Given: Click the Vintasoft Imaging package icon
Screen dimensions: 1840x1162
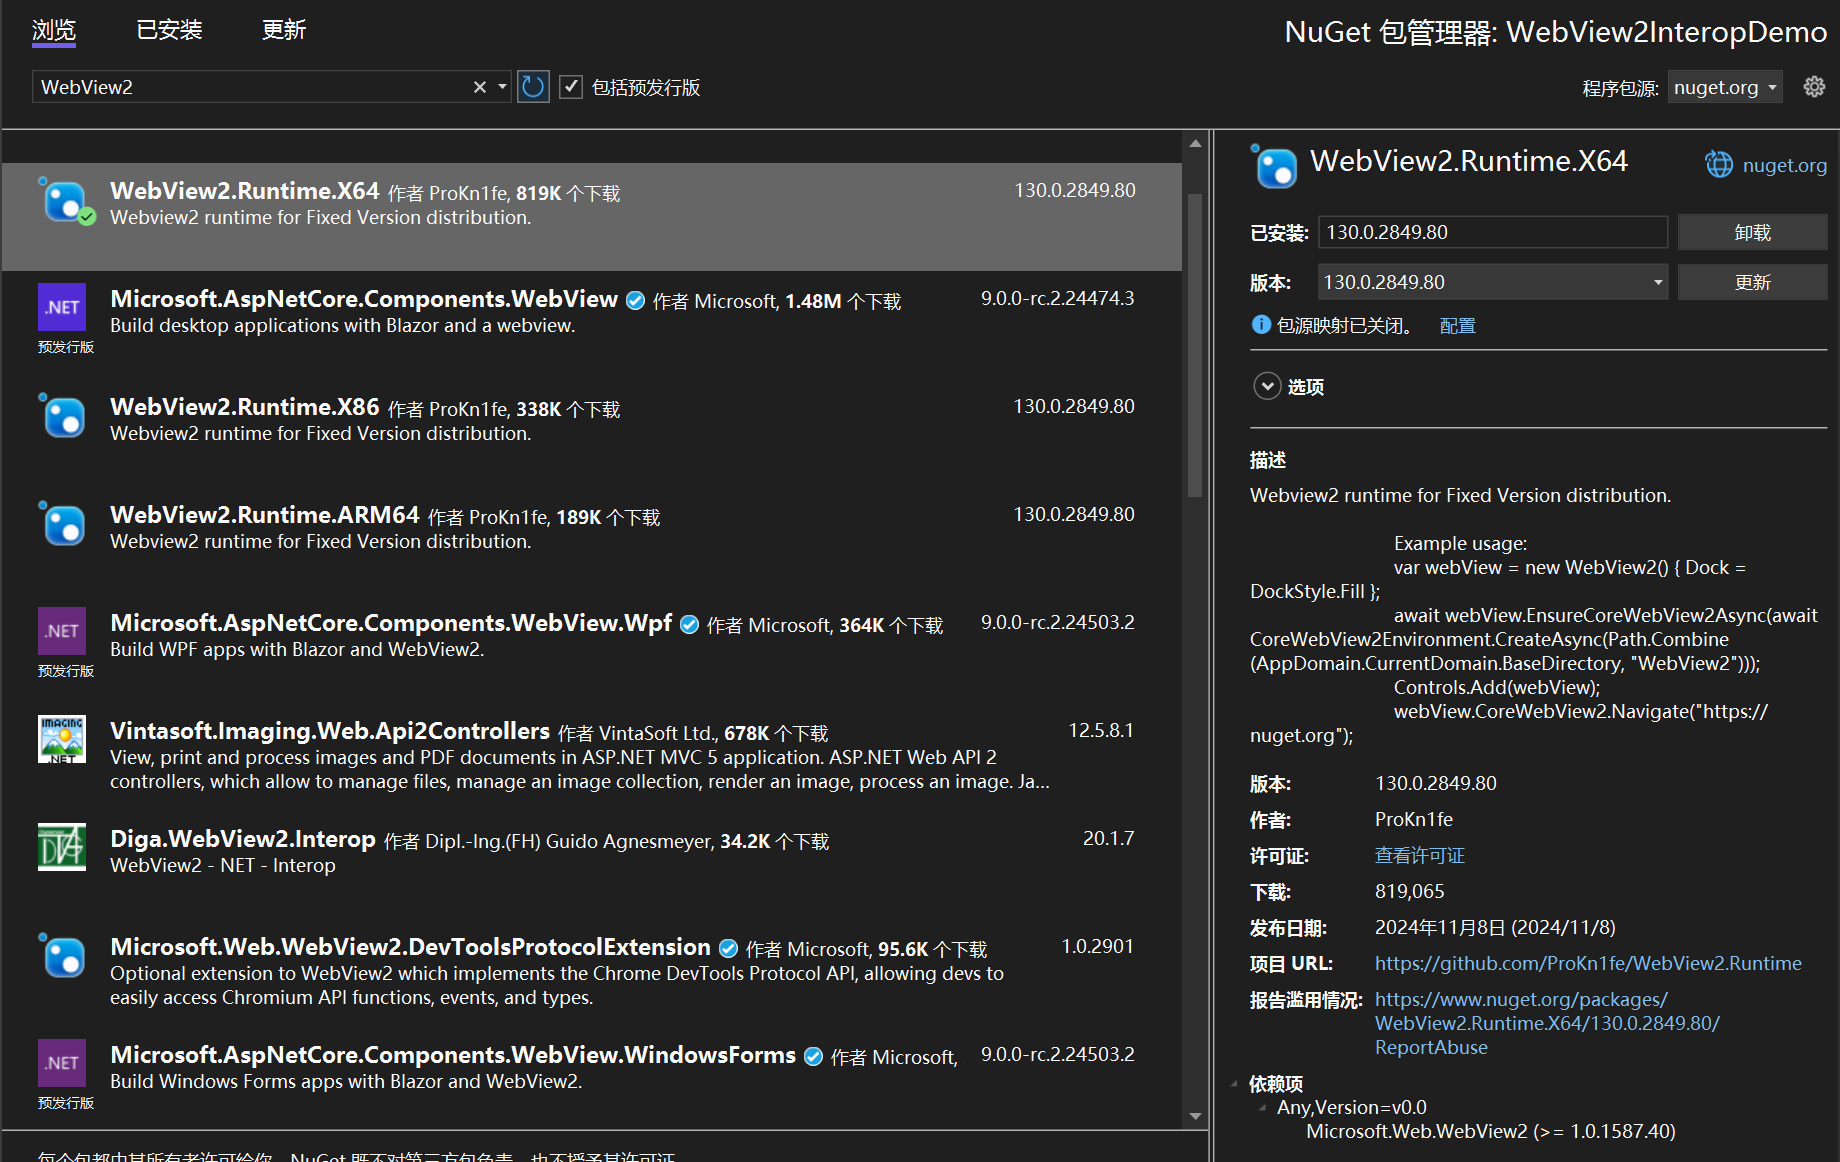Looking at the screenshot, I should (x=62, y=739).
